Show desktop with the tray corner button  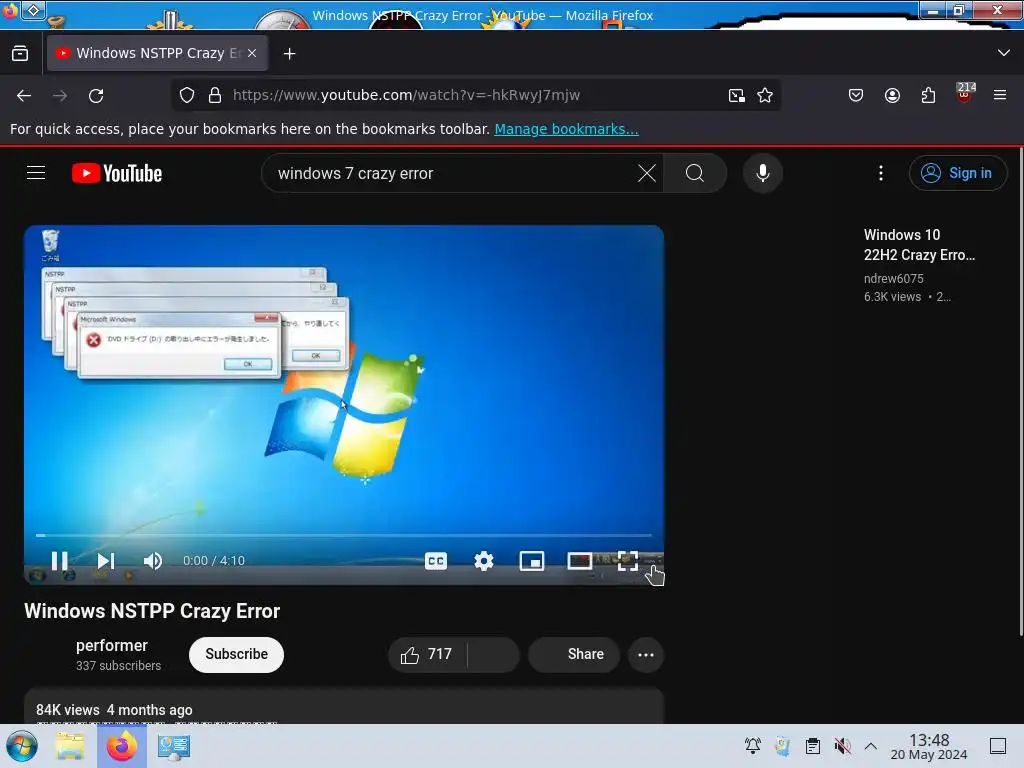997,746
